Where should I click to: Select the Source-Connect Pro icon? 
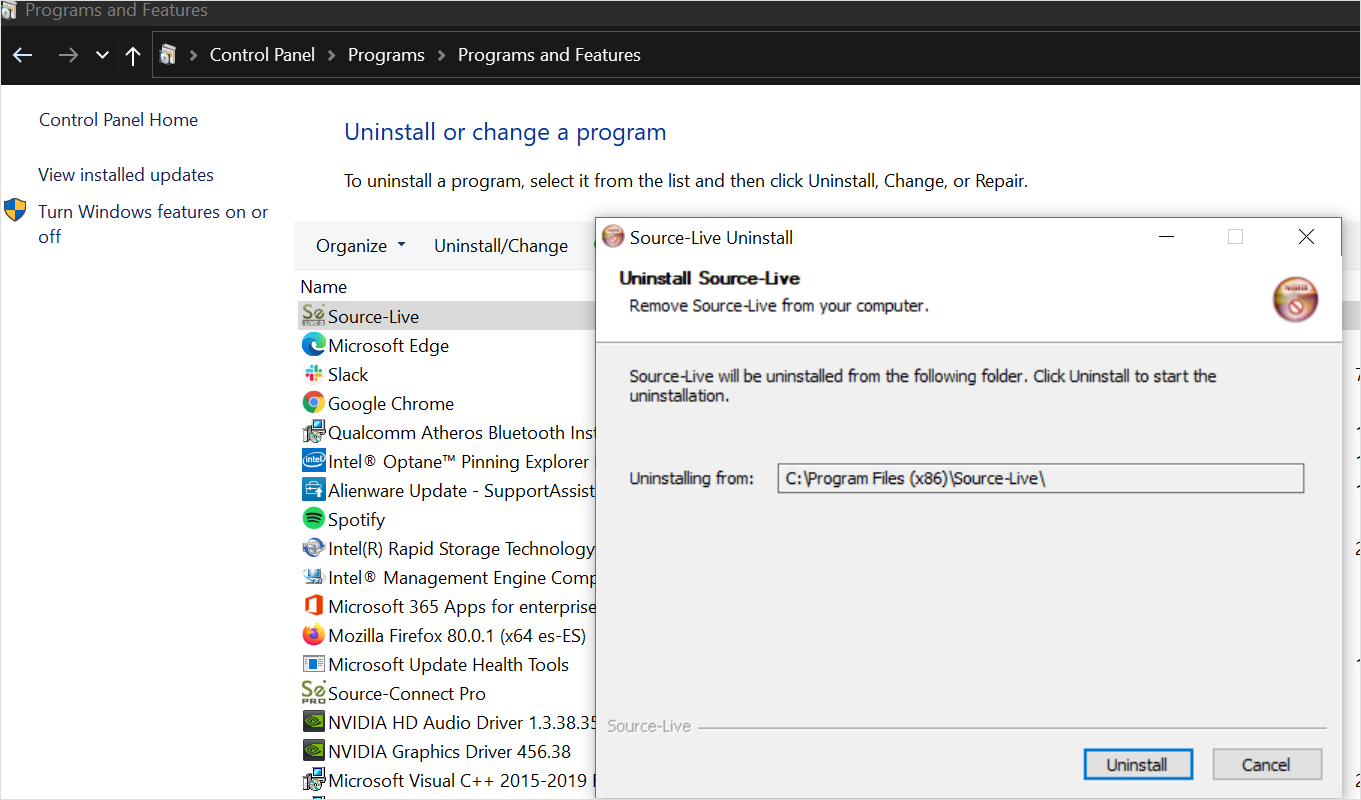pyautogui.click(x=313, y=693)
